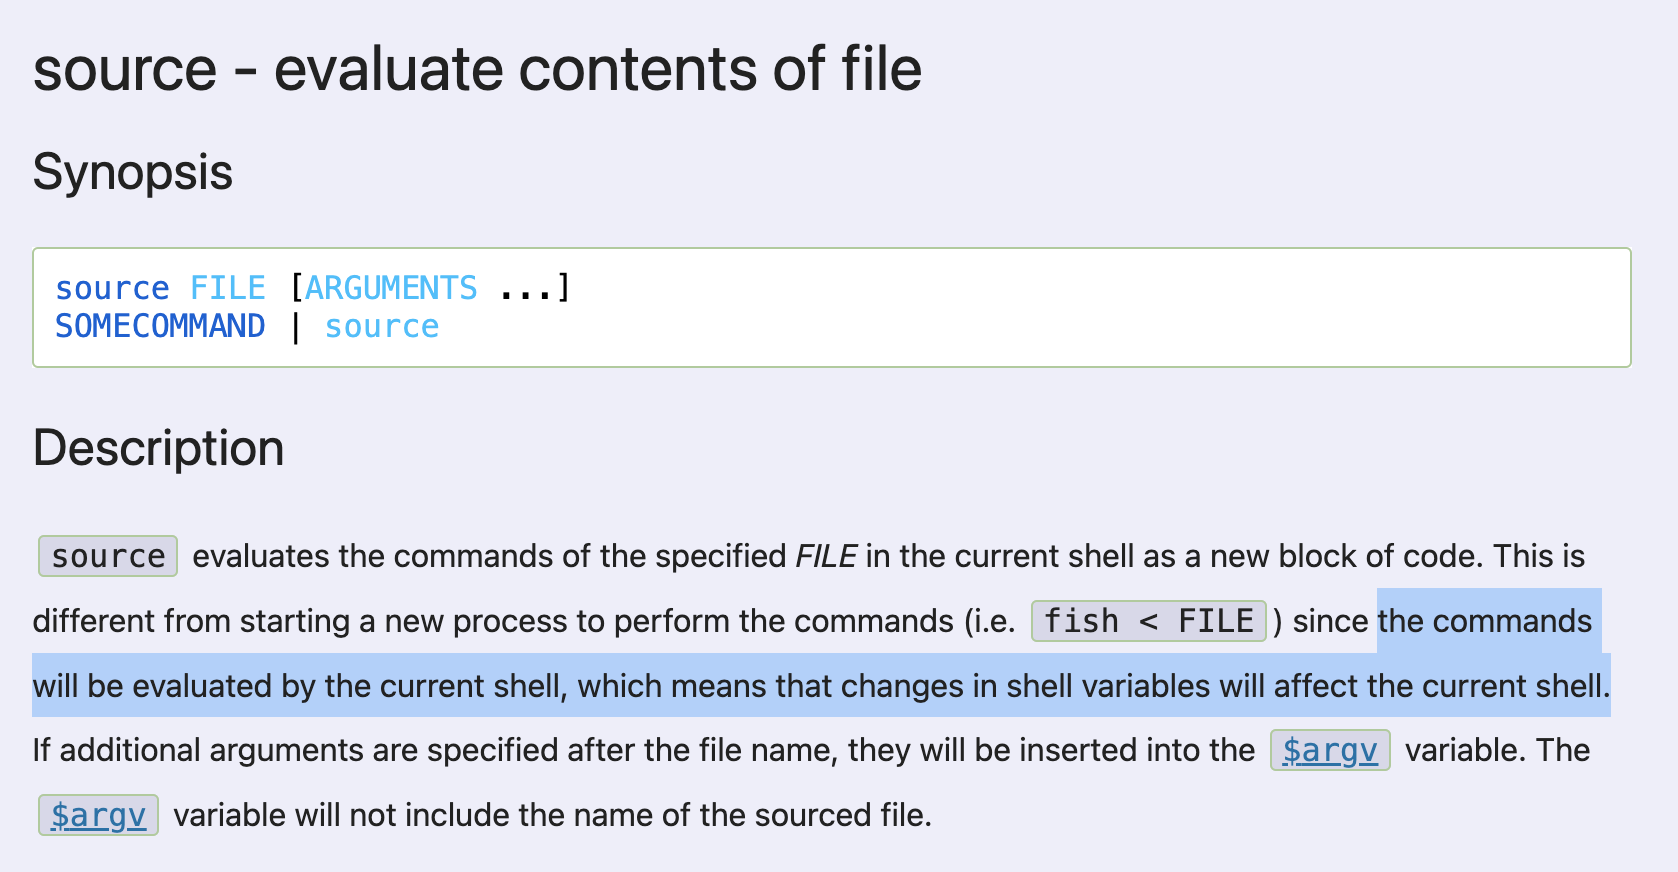1678x872 pixels.
Task: Click the page title "source - evaluate contents of file"
Action: (x=477, y=69)
